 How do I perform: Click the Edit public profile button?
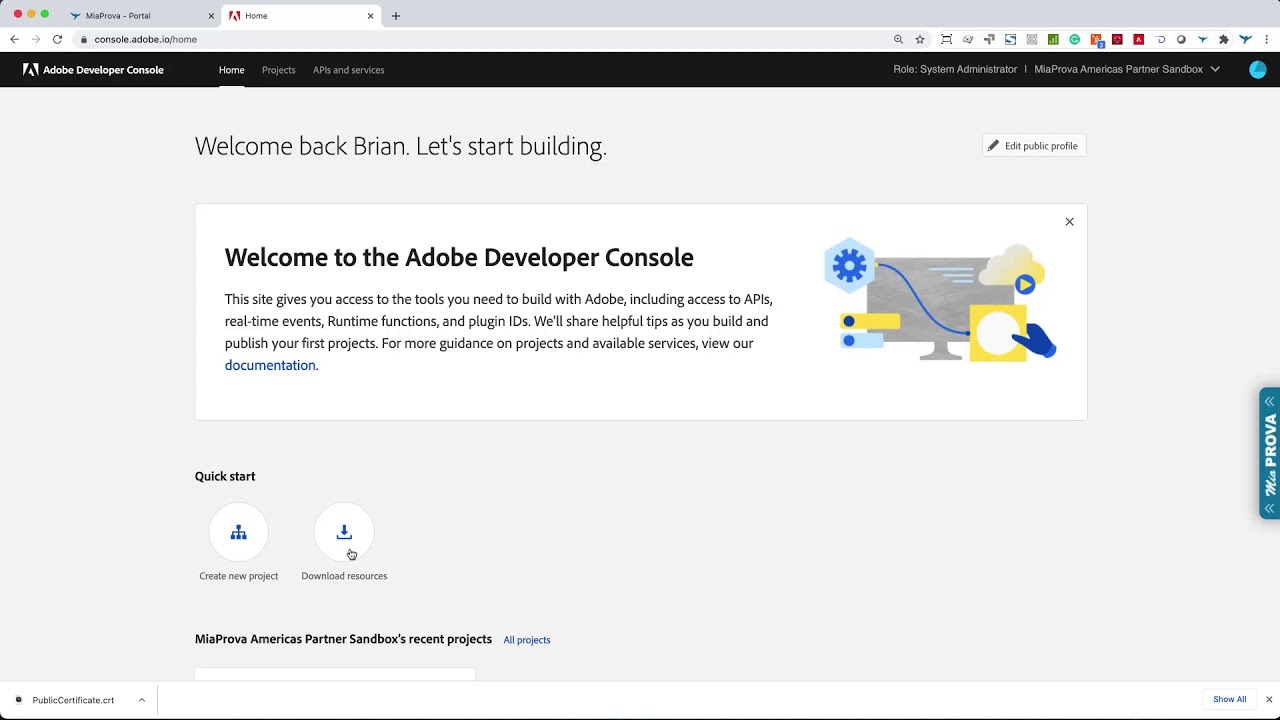pos(1034,146)
